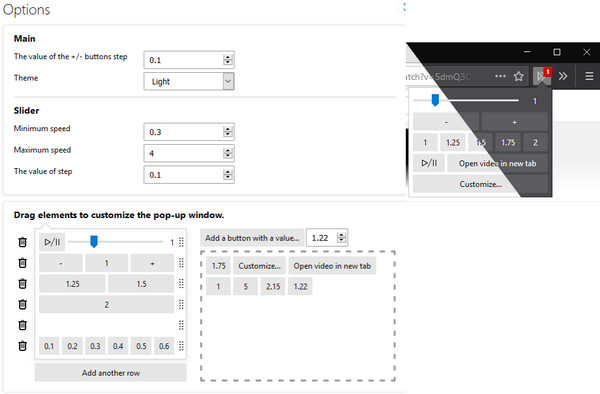Viewport: 600px width, 394px height.
Task: Show more toolbar items via double chevron
Action: click(563, 76)
